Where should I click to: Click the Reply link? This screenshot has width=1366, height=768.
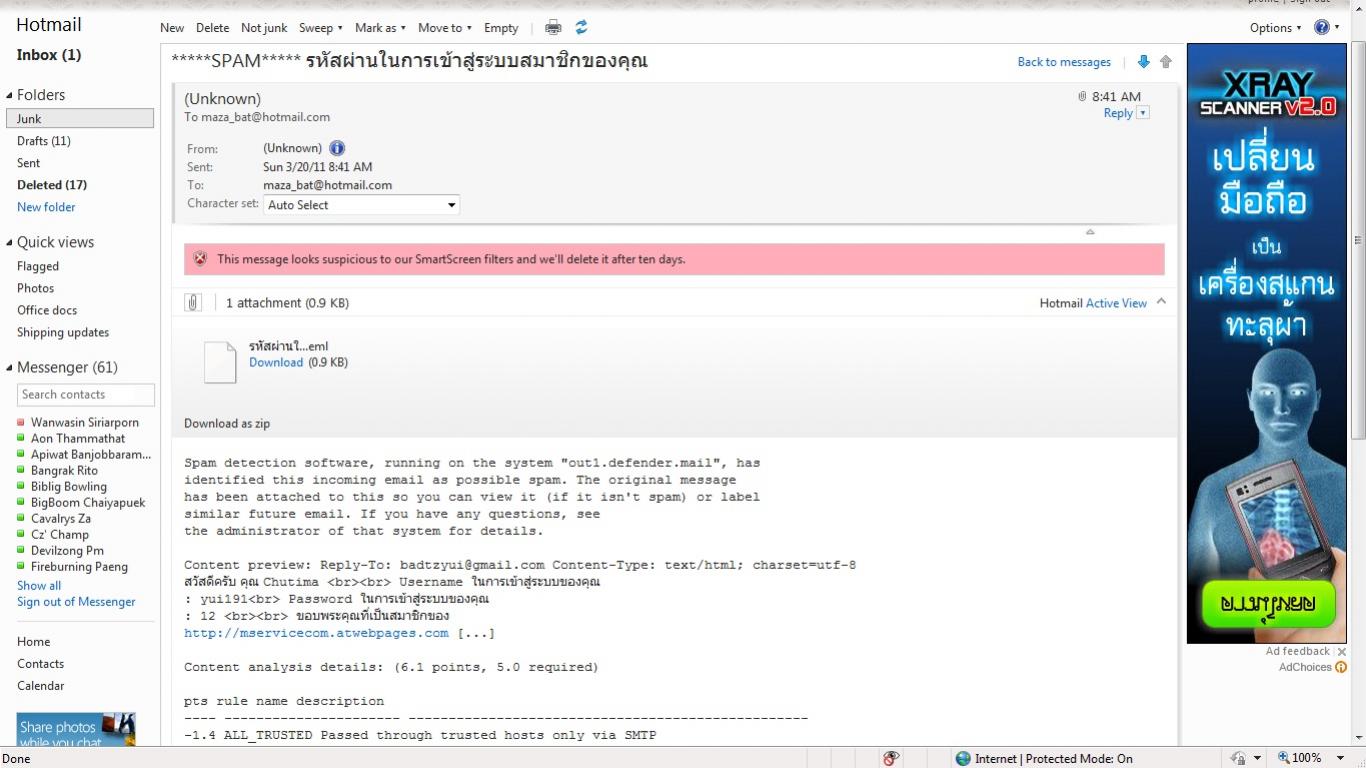pyautogui.click(x=1118, y=113)
